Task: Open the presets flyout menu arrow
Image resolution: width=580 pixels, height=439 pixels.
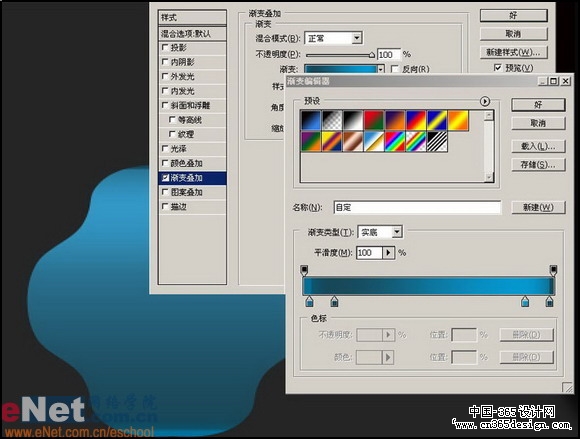Action: tap(485, 101)
